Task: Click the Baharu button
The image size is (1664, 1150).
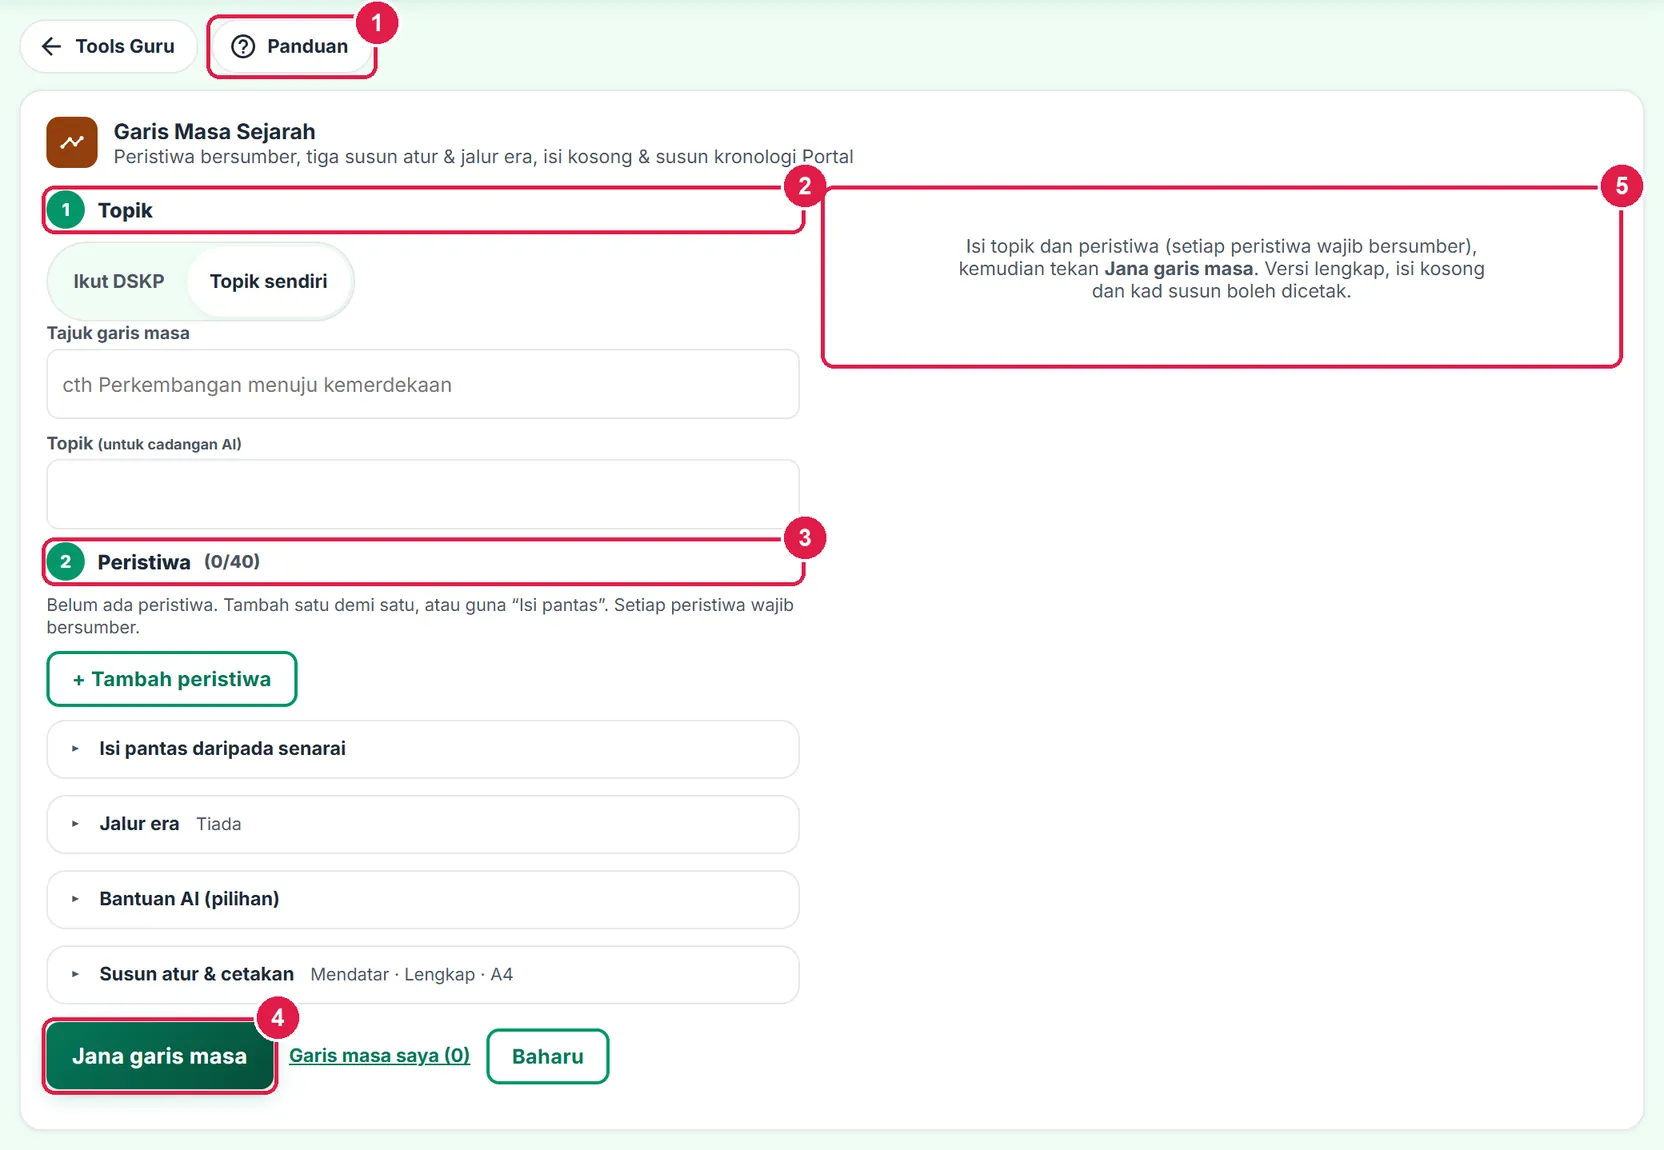Action: pyautogui.click(x=548, y=1056)
